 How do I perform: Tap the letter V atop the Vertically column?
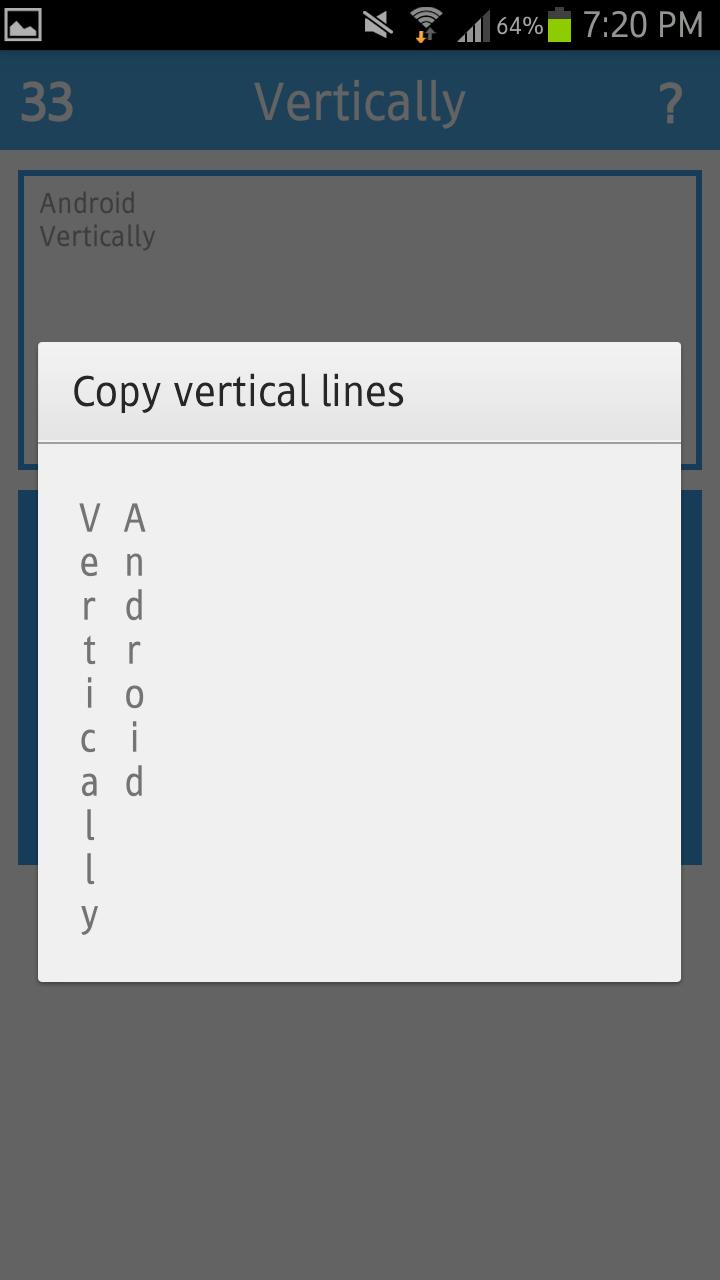tap(88, 518)
